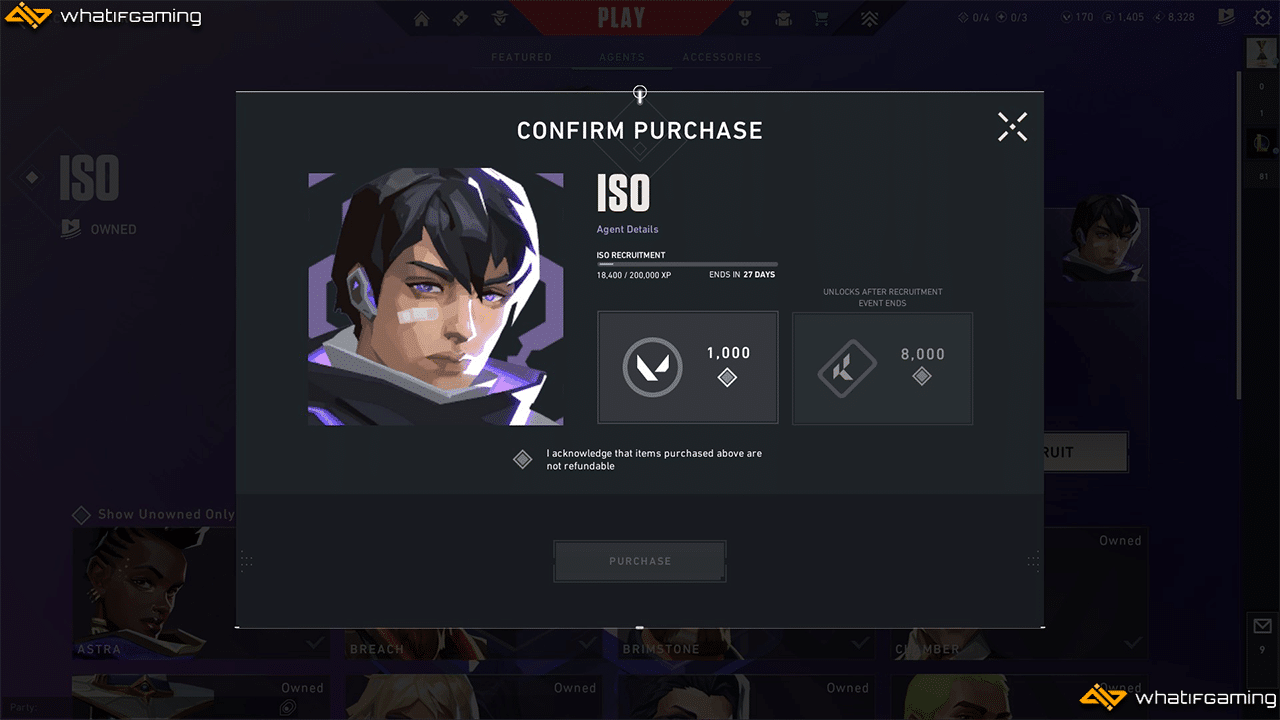The width and height of the screenshot is (1280, 720).
Task: Click the Purchase button
Action: [640, 561]
